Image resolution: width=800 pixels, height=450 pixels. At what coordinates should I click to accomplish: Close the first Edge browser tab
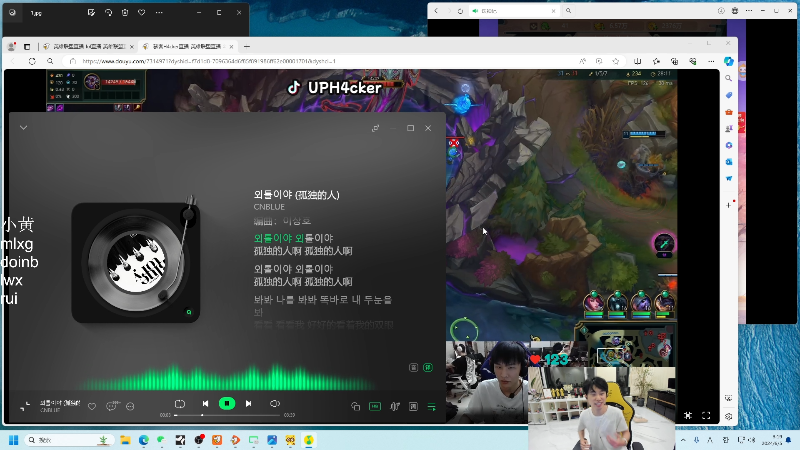(x=132, y=46)
